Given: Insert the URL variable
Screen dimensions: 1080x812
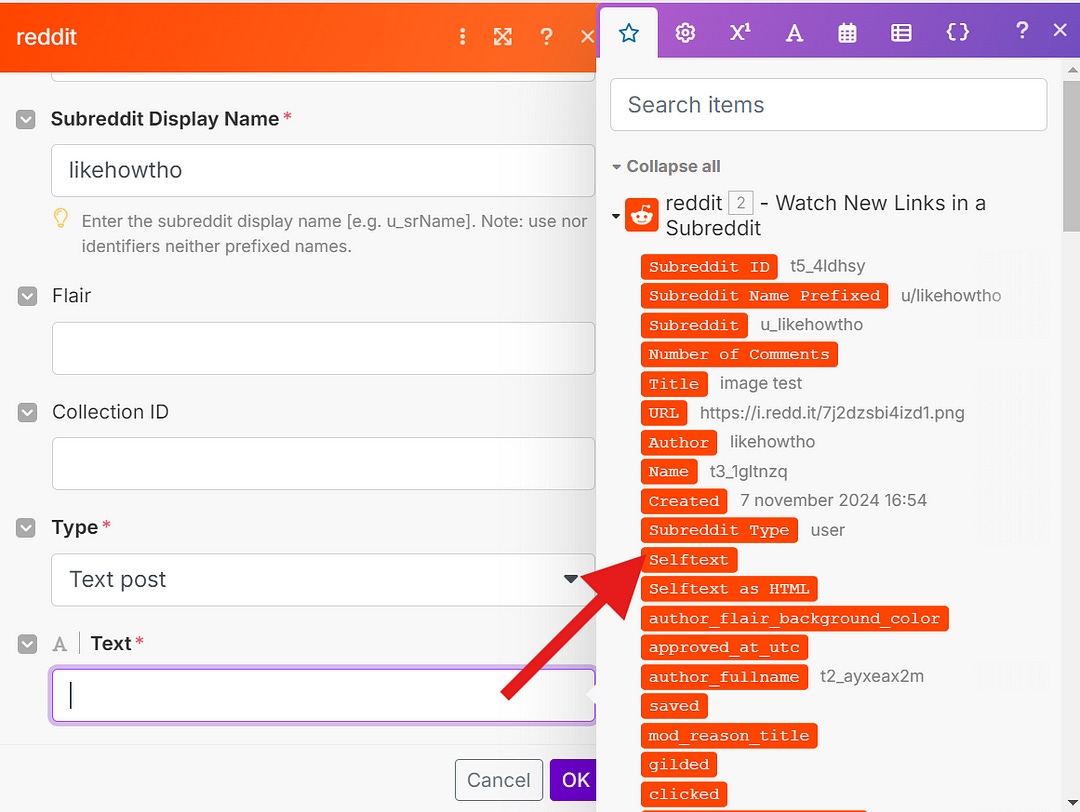Looking at the screenshot, I should coord(664,413).
